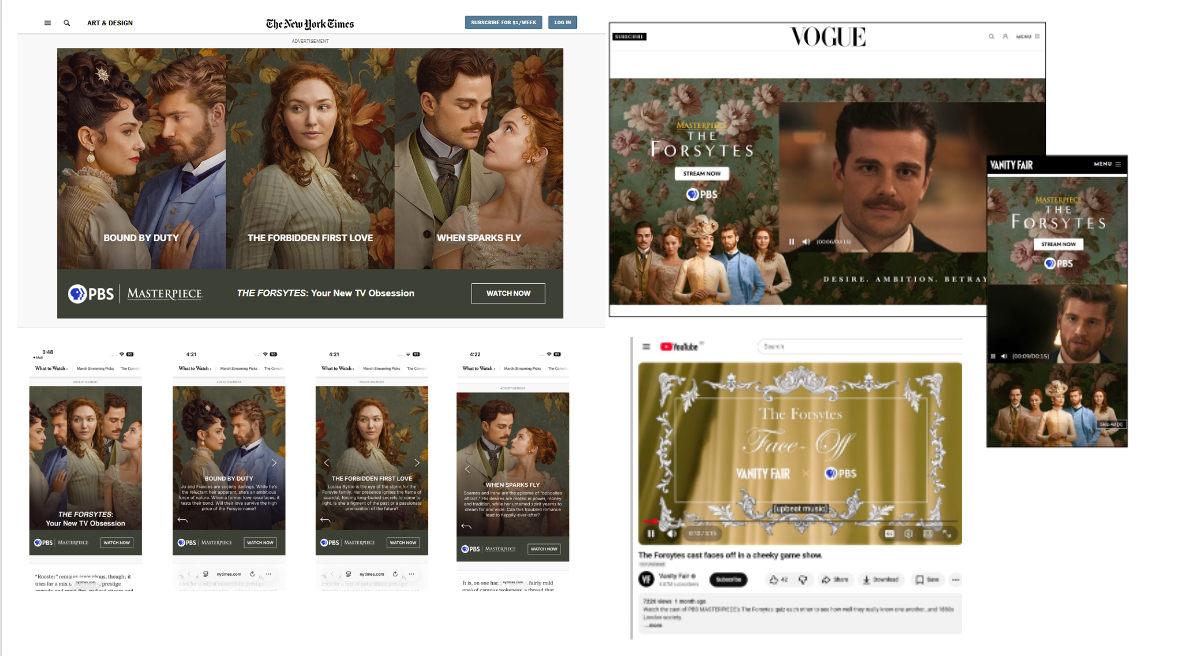The height and width of the screenshot is (656, 1183).
Task: Mute the video in Vanity Fair ad
Action: point(1004,356)
